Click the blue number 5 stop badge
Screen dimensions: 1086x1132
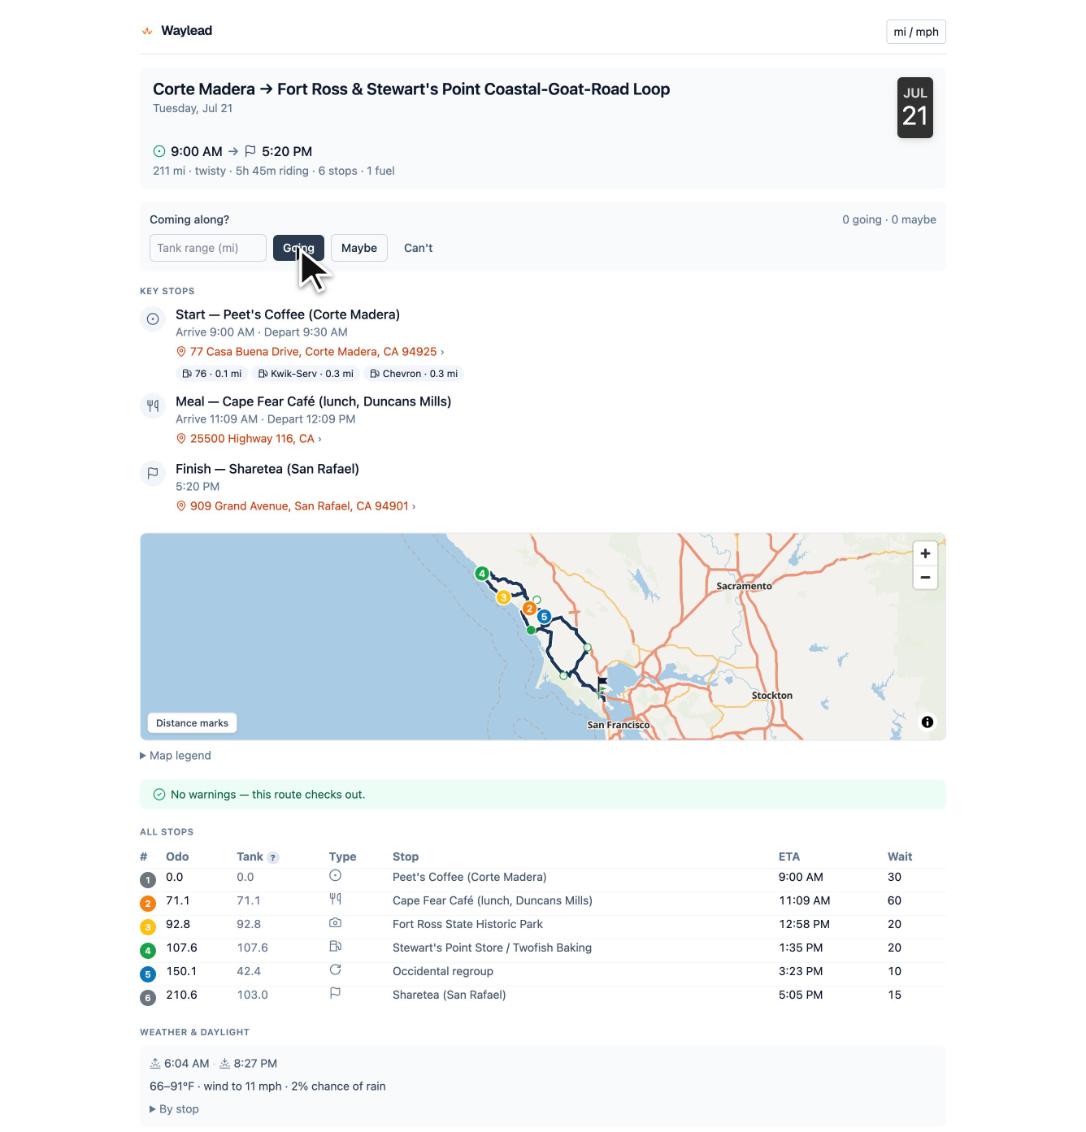pyautogui.click(x=147, y=975)
